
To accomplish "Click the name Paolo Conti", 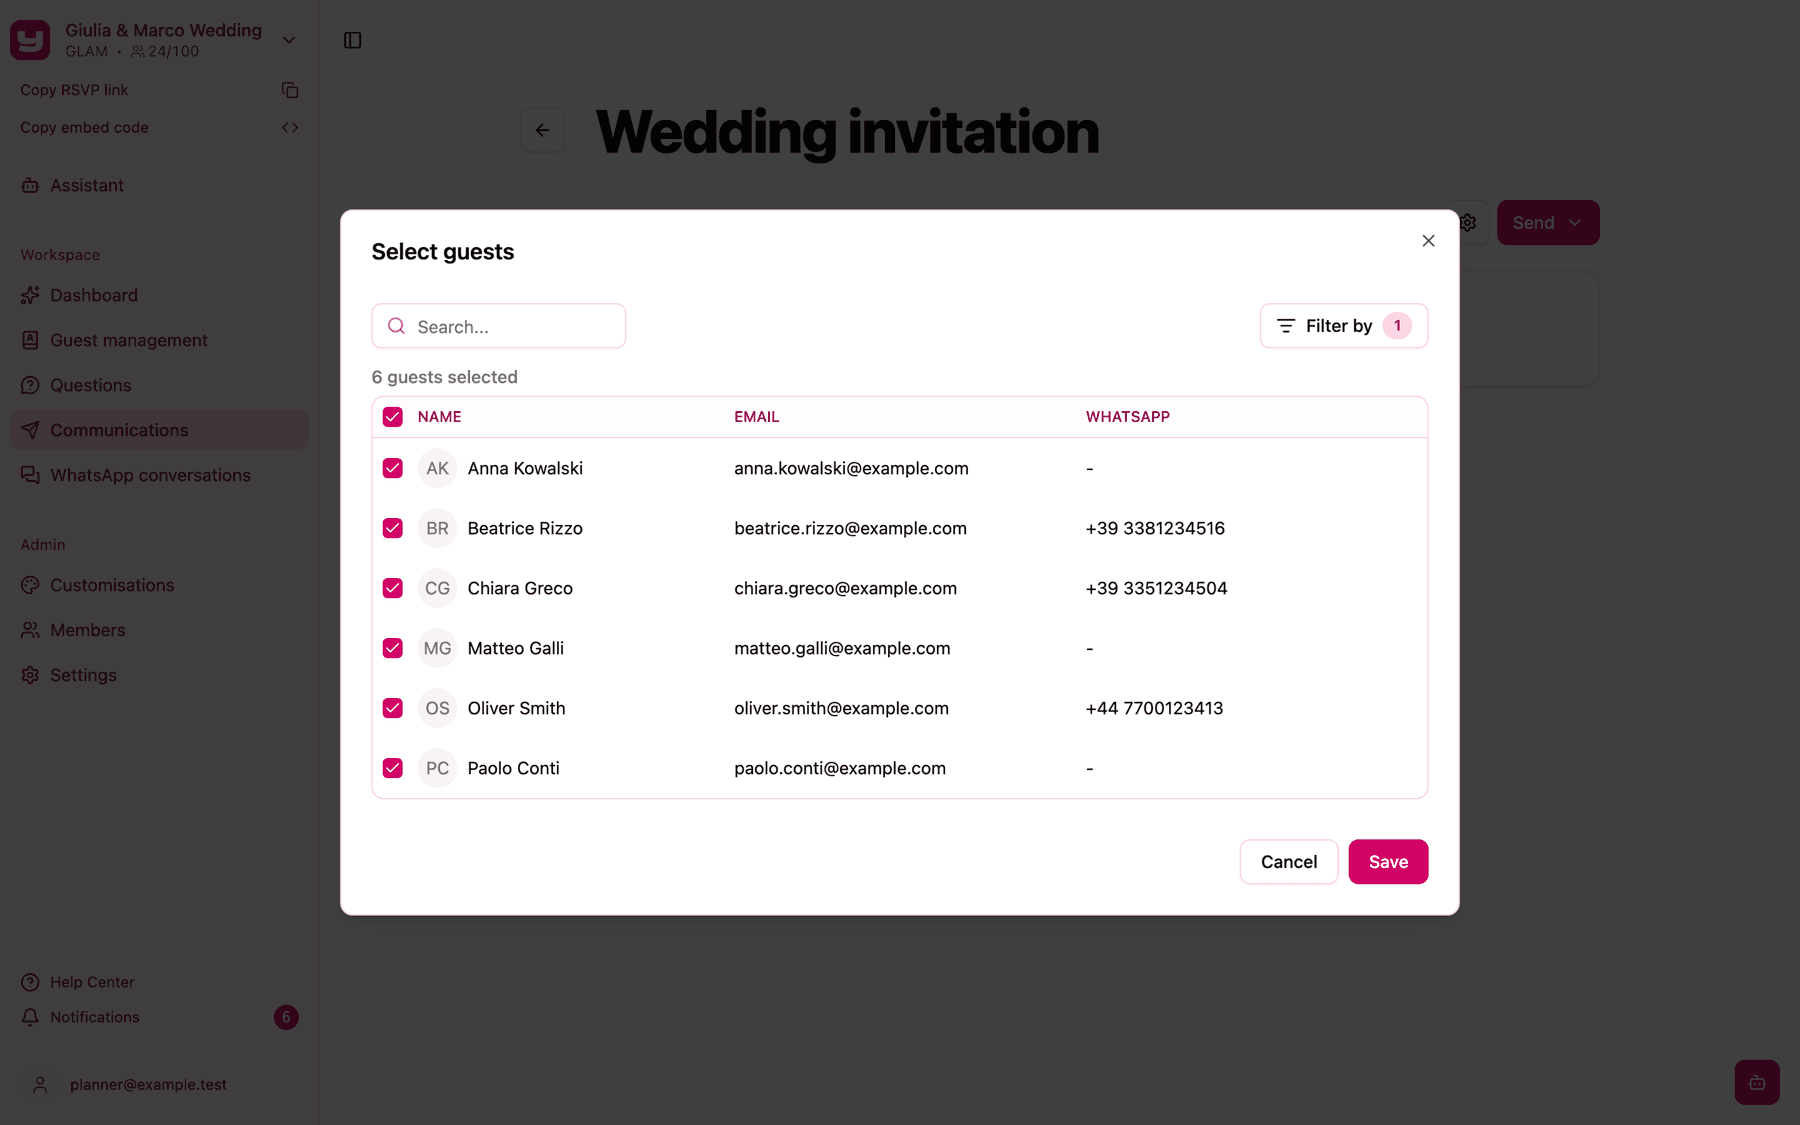I will pos(513,768).
